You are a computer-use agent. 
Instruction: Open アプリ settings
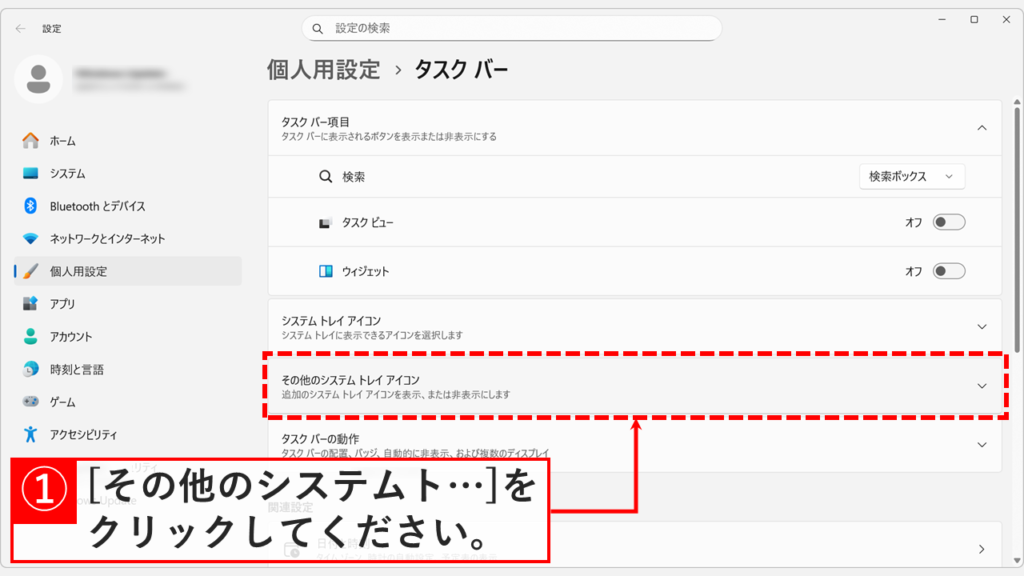pos(62,303)
